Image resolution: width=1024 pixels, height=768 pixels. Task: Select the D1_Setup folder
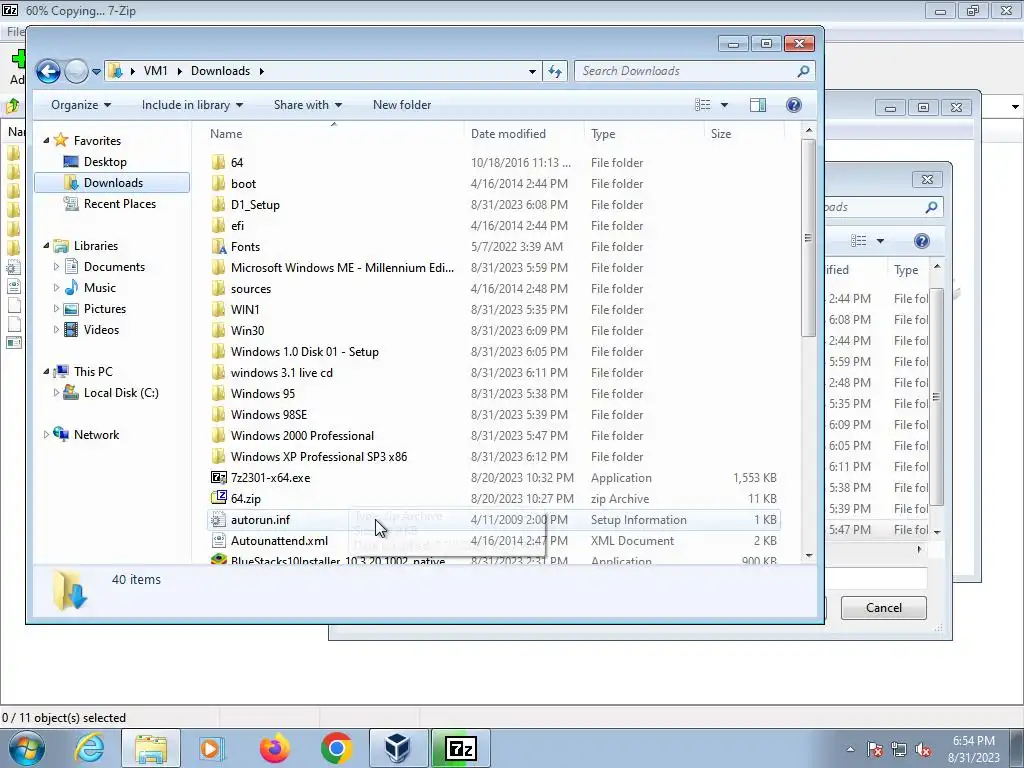[x=255, y=205]
